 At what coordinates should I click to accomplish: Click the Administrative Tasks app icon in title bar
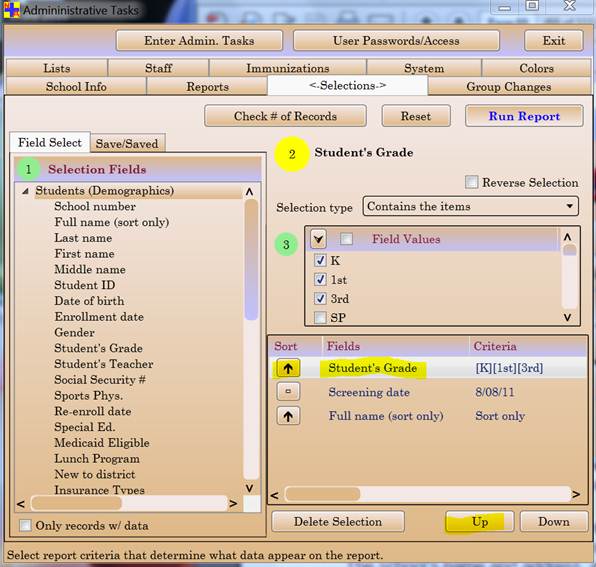click(x=11, y=10)
